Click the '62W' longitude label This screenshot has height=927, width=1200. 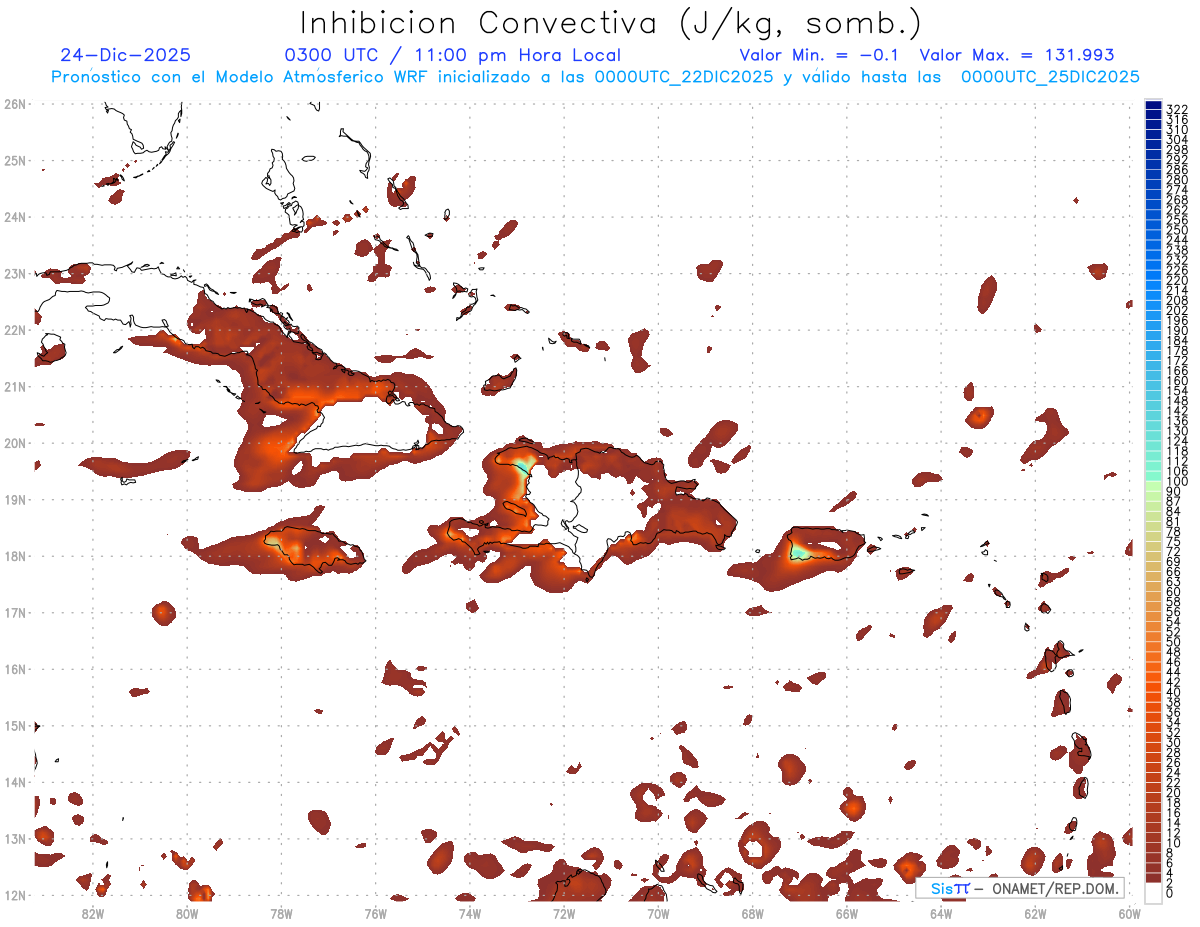[1035, 912]
